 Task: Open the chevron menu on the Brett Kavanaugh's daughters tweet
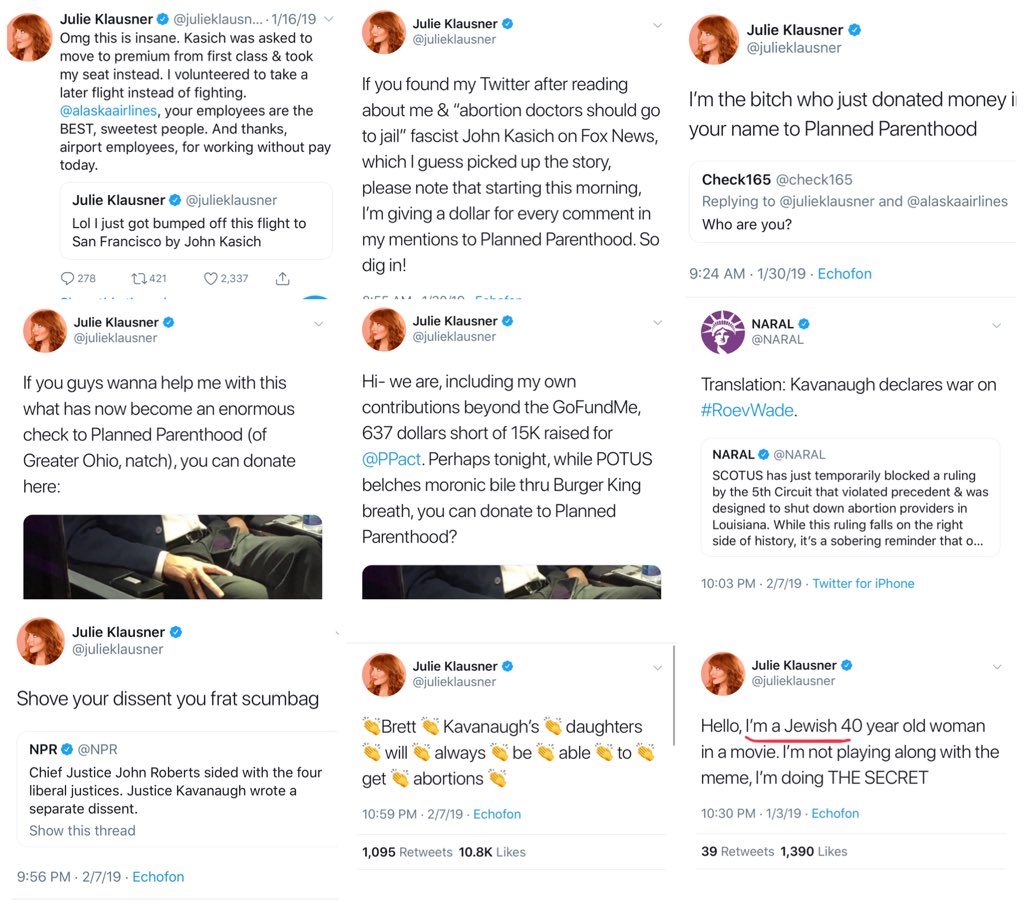(657, 667)
